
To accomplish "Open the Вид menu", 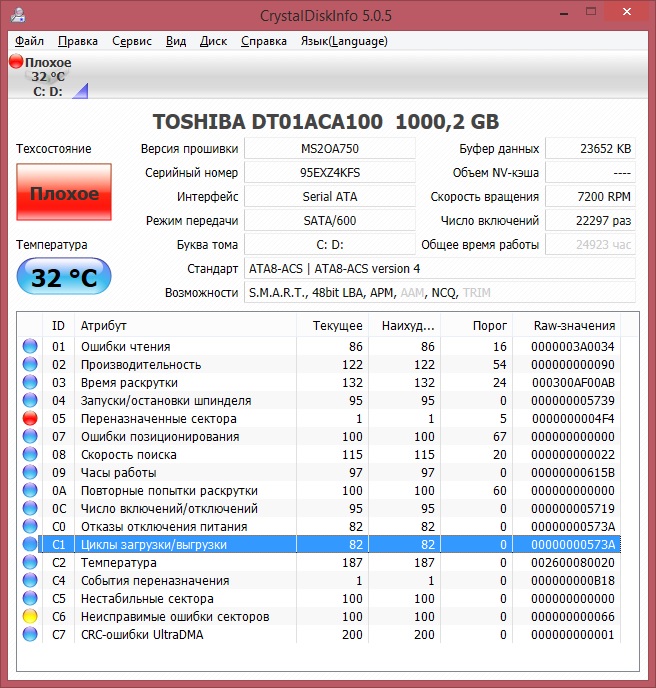I will click(176, 41).
